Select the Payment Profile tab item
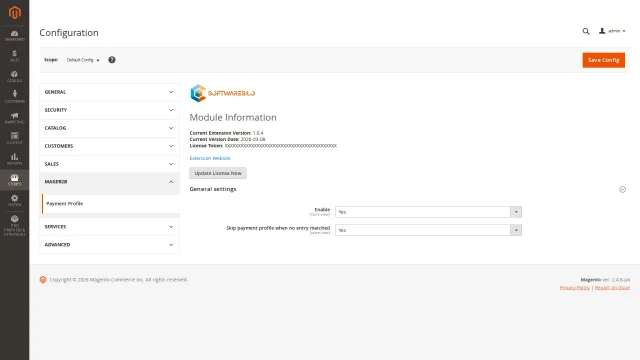This screenshot has width=640, height=360. (x=111, y=204)
